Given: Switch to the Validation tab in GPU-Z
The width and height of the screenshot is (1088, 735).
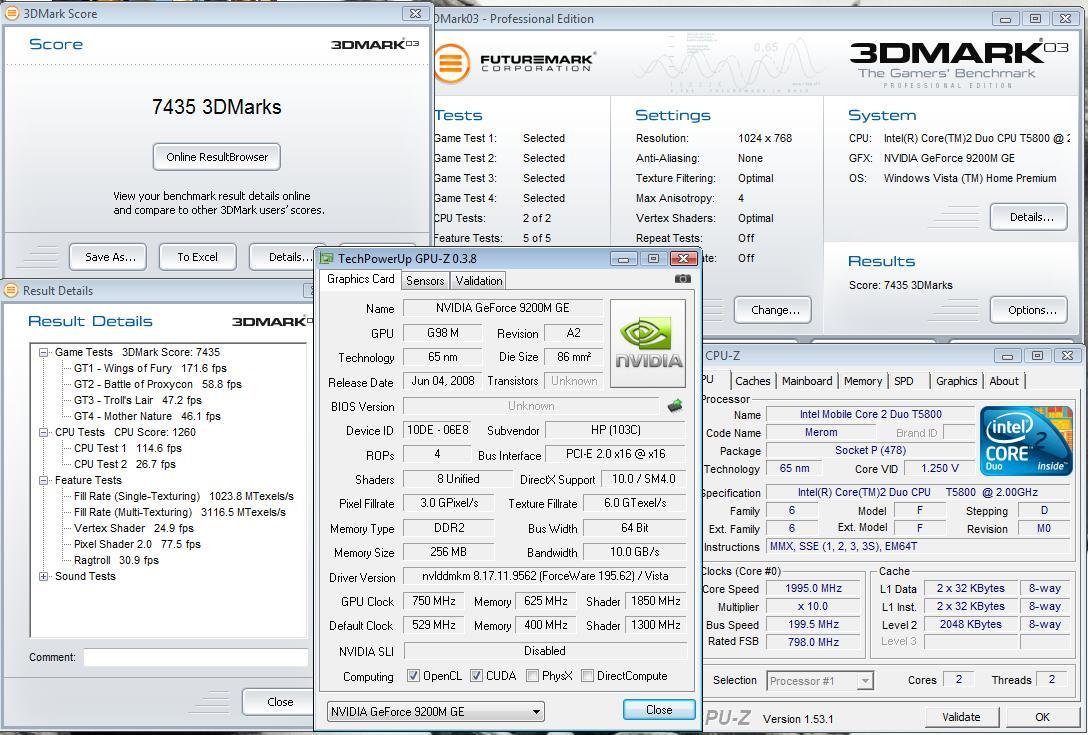Looking at the screenshot, I should [479, 280].
